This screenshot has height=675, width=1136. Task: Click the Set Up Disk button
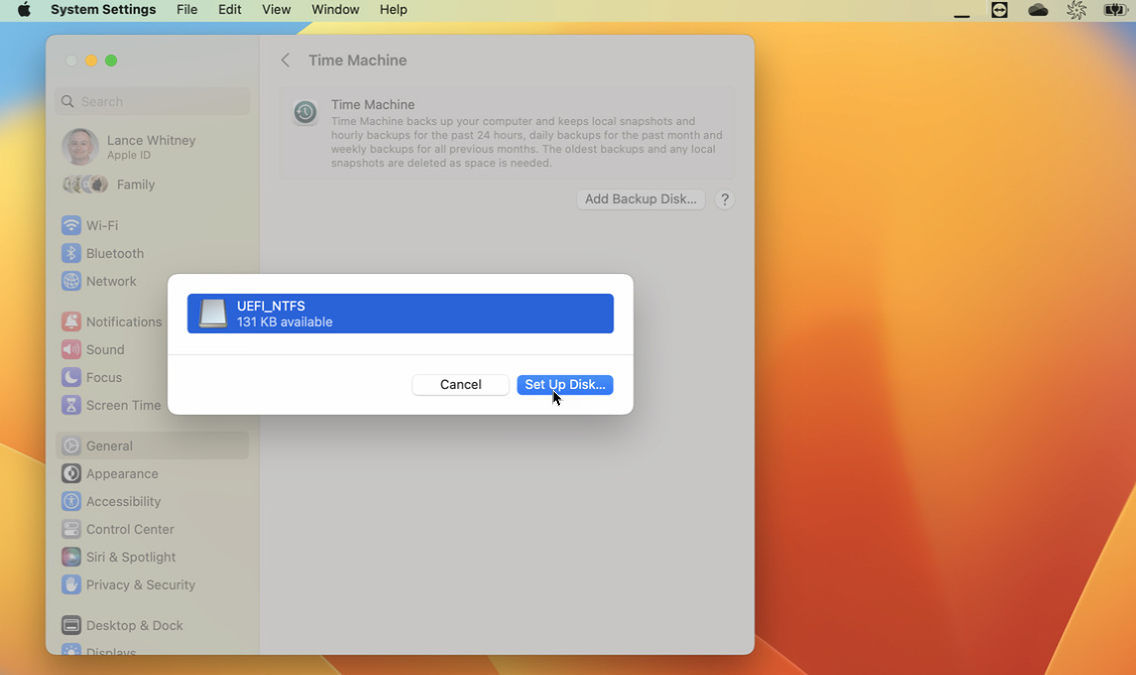point(565,384)
